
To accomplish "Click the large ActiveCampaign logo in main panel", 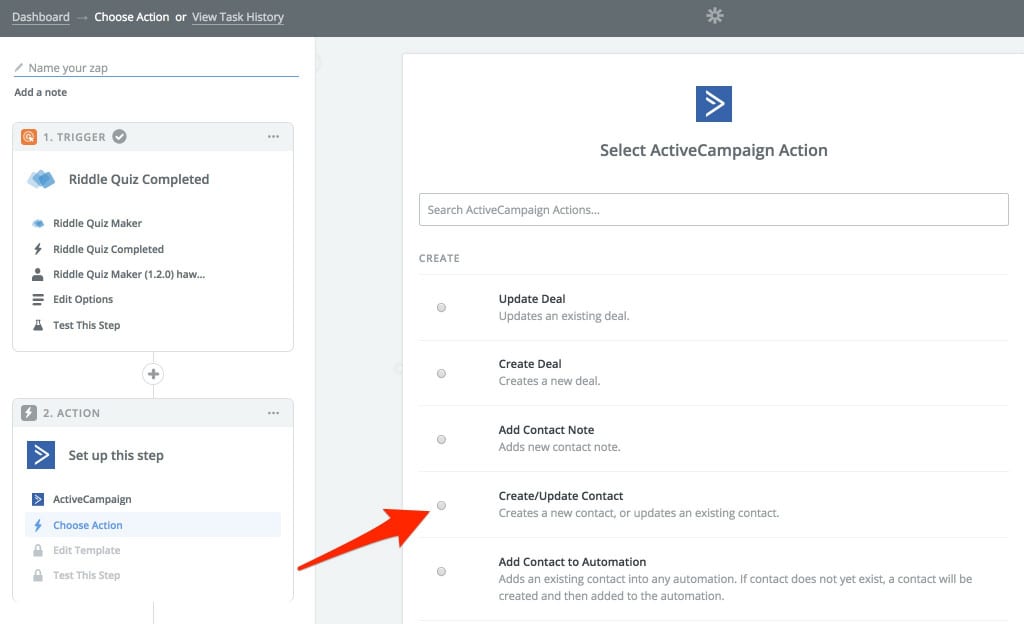I will (714, 104).
